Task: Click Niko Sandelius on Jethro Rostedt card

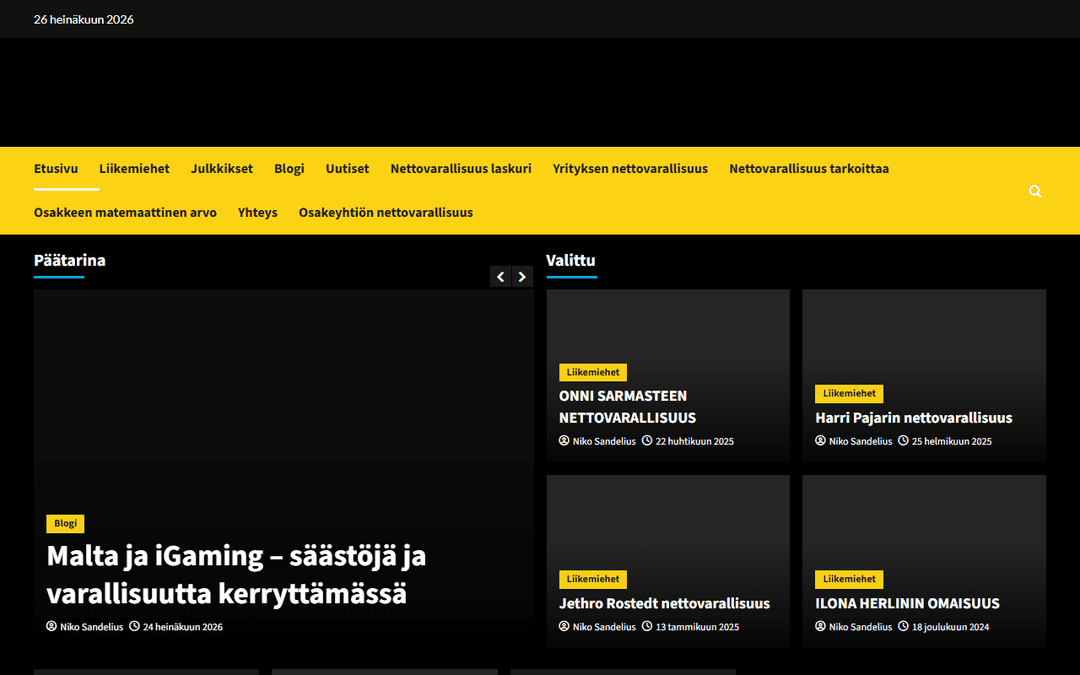Action: [604, 627]
